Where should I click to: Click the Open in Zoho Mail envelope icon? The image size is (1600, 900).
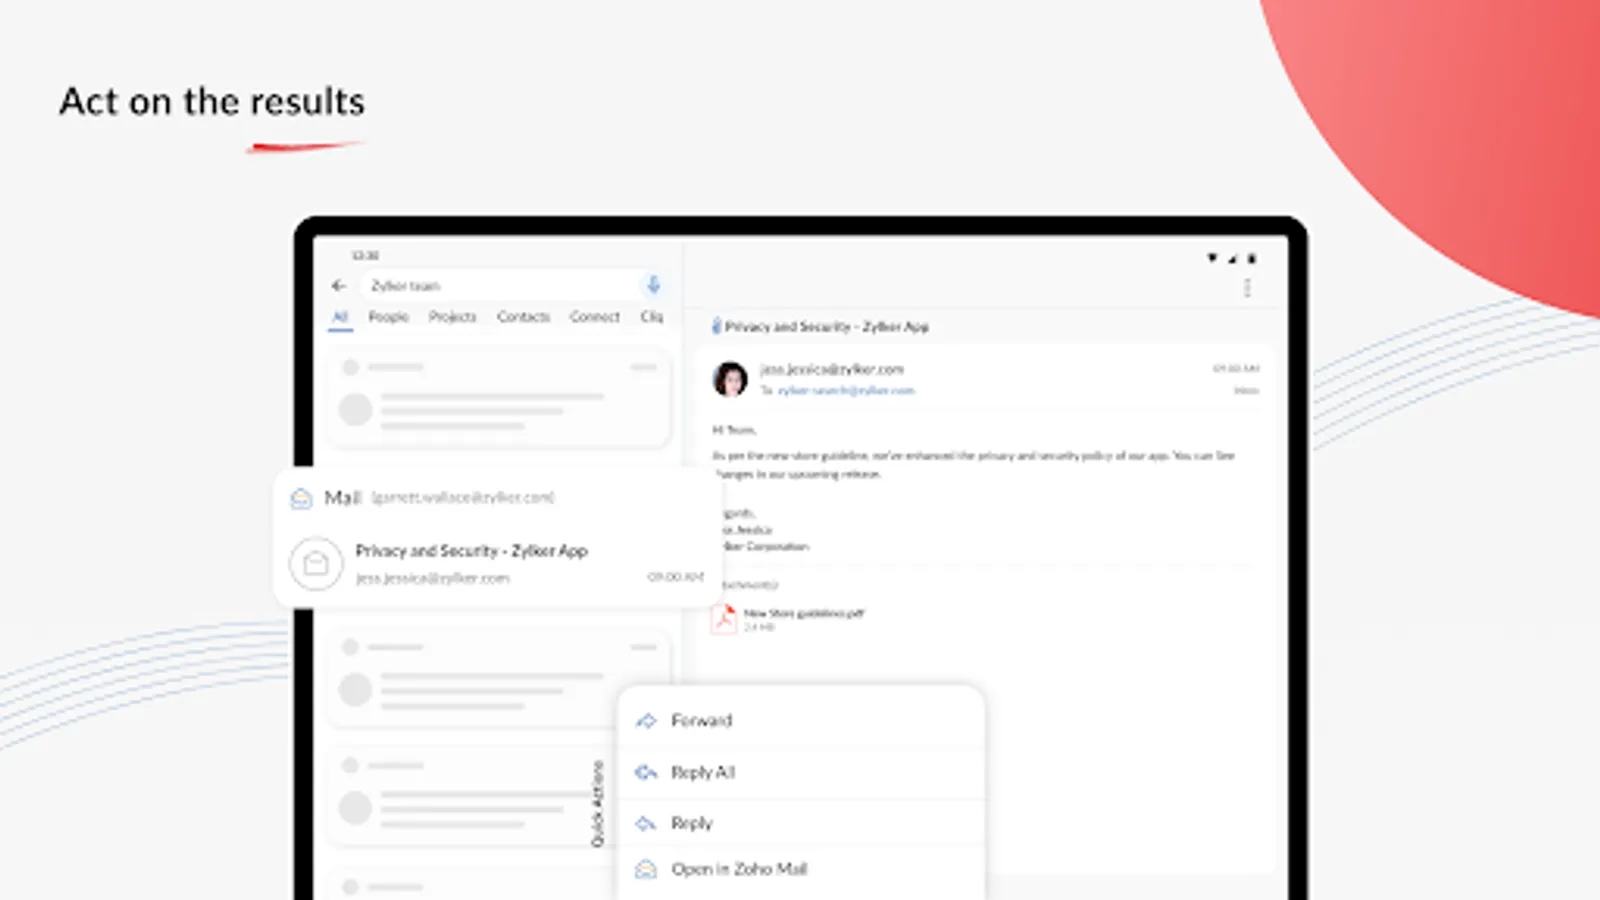tap(646, 869)
